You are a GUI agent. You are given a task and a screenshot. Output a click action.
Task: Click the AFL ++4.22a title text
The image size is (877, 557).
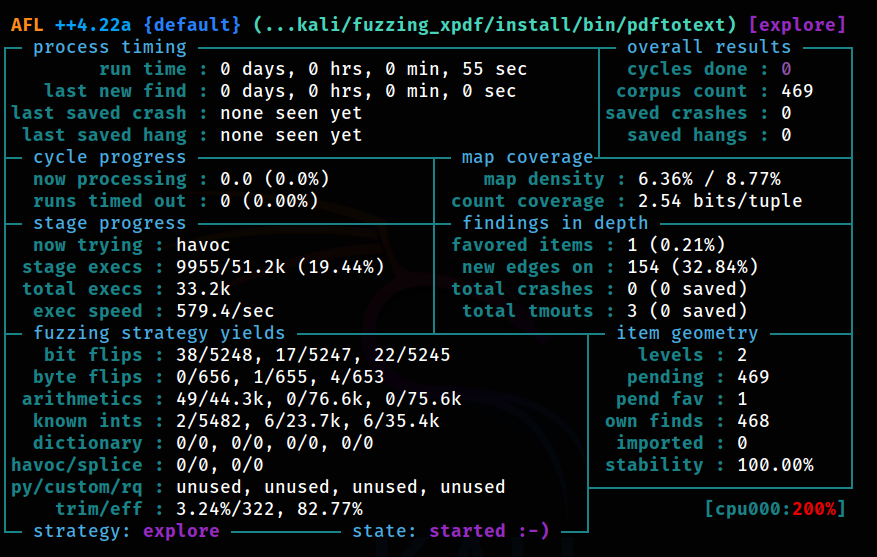[x=71, y=25]
